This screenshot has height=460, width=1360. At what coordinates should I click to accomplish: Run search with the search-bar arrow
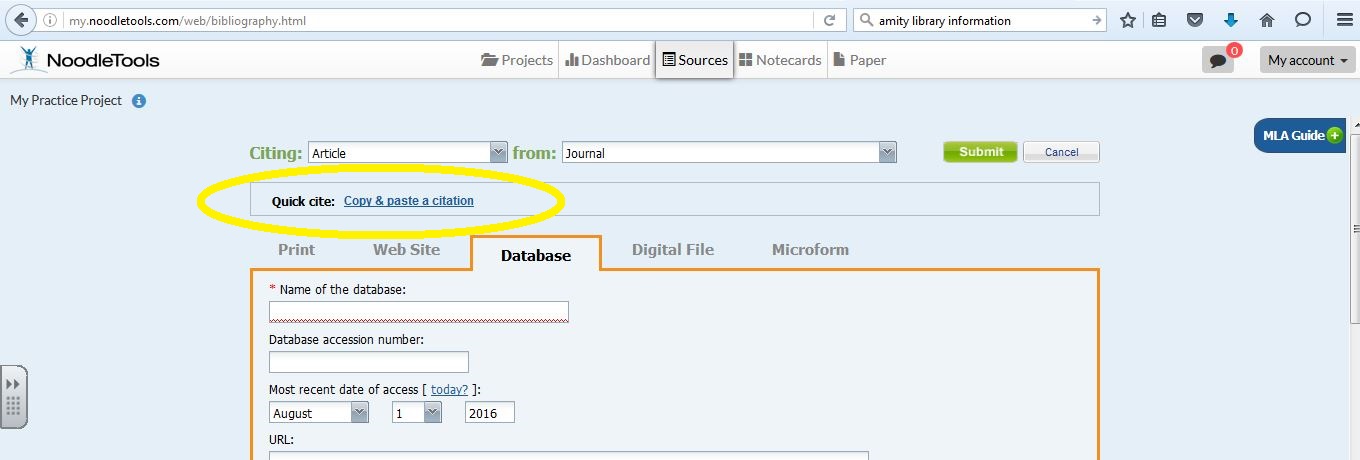pos(1097,20)
